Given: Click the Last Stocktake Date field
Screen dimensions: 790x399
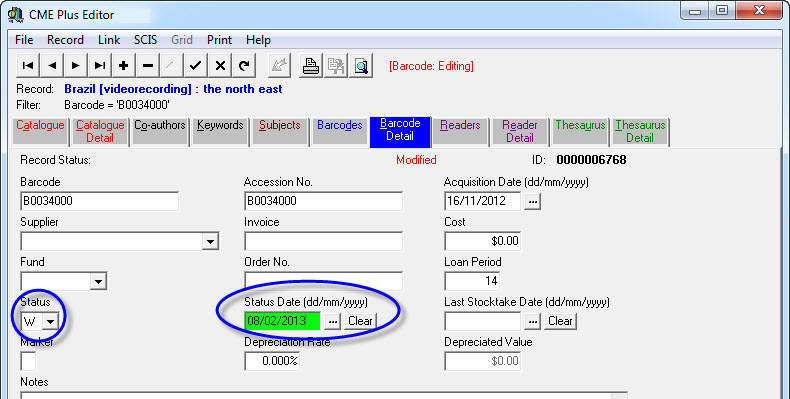Looking at the screenshot, I should click(483, 321).
